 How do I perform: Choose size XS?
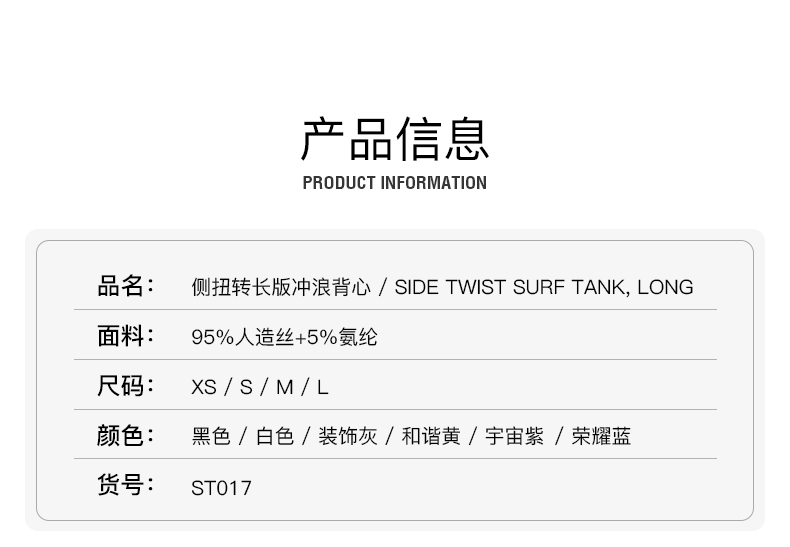coord(204,388)
